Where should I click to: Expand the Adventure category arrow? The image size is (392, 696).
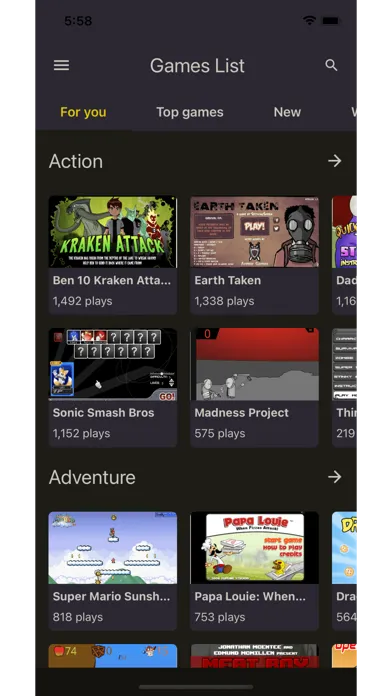coord(334,477)
